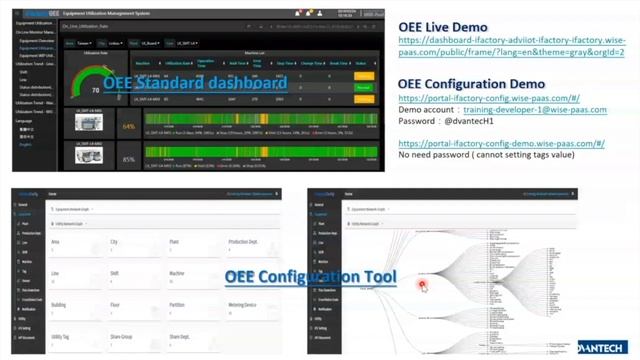The height and width of the screenshot is (360, 640).
Task: Expand On-Line Monitor Management in the dashboard sidebar
Action: pyautogui.click(x=35, y=32)
